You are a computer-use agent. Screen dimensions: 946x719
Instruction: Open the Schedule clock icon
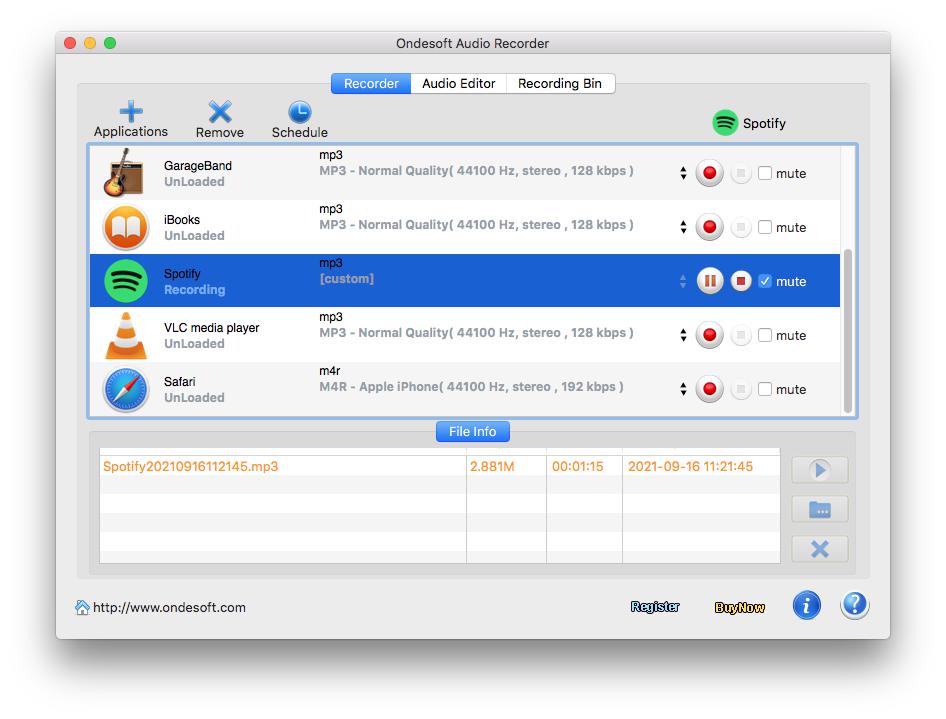coord(299,112)
